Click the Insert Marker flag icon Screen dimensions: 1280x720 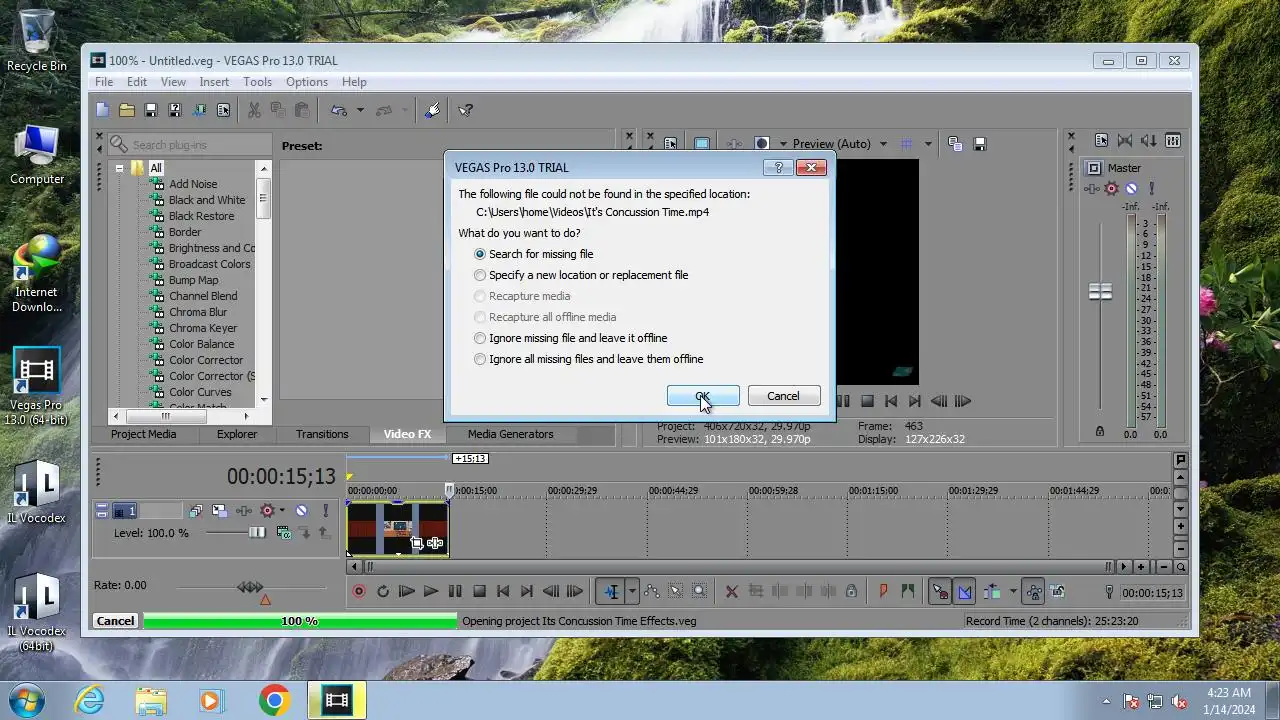point(883,591)
